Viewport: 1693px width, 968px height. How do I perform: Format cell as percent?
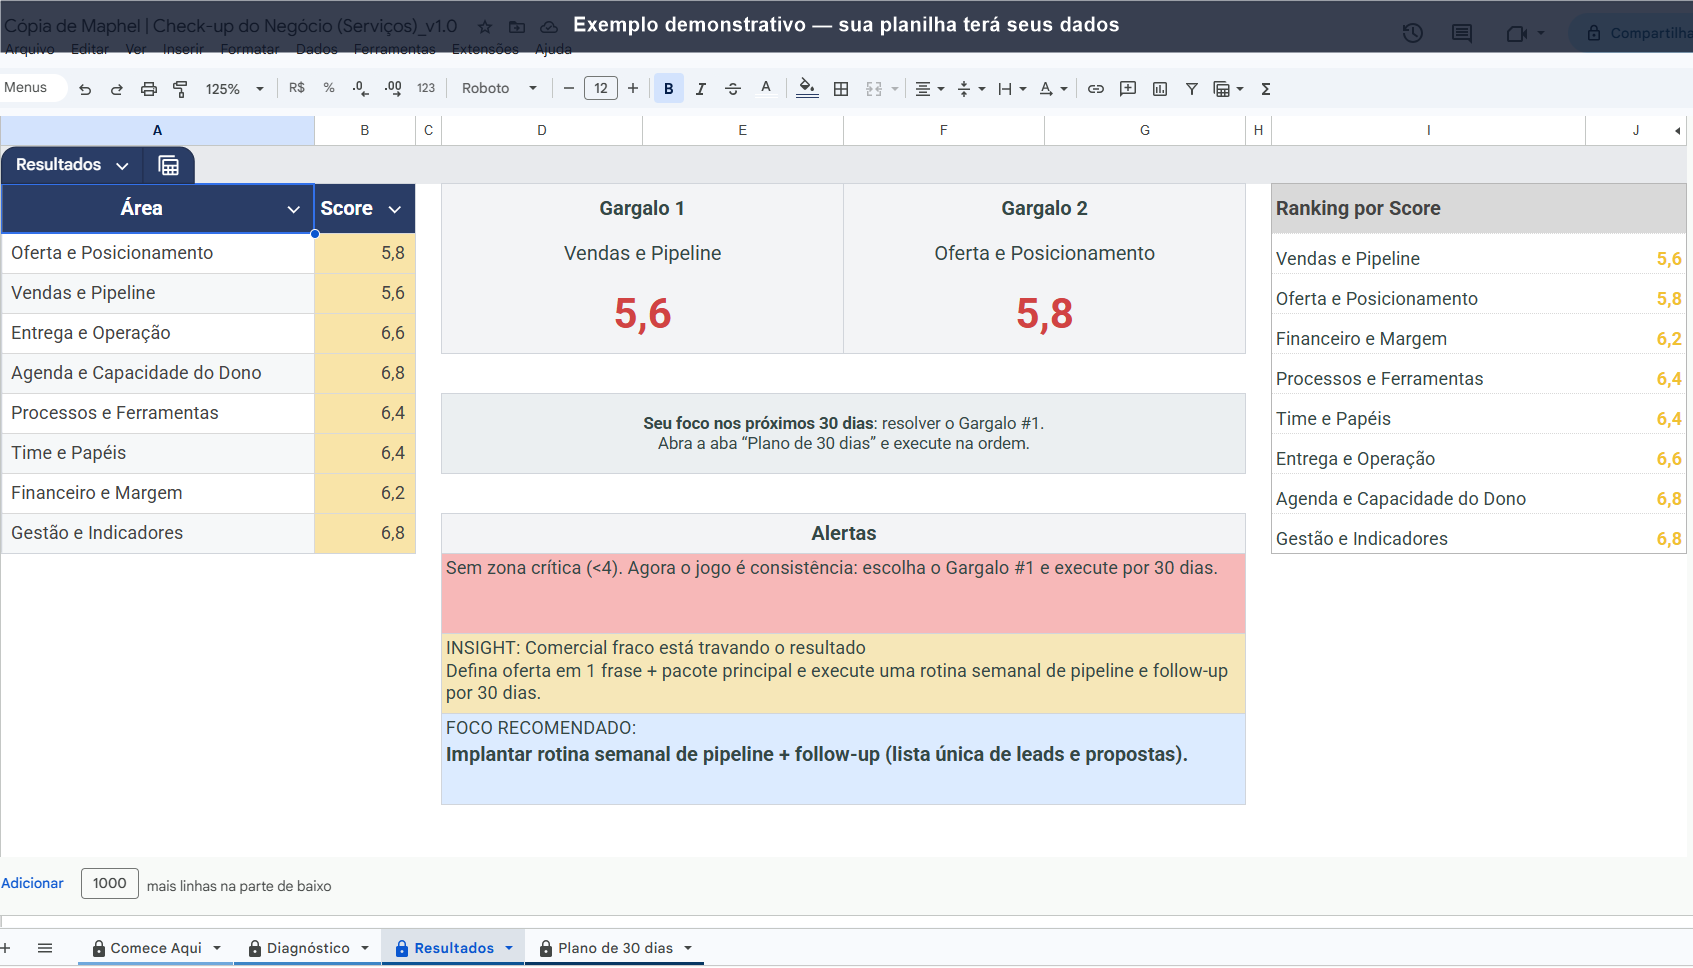(329, 88)
